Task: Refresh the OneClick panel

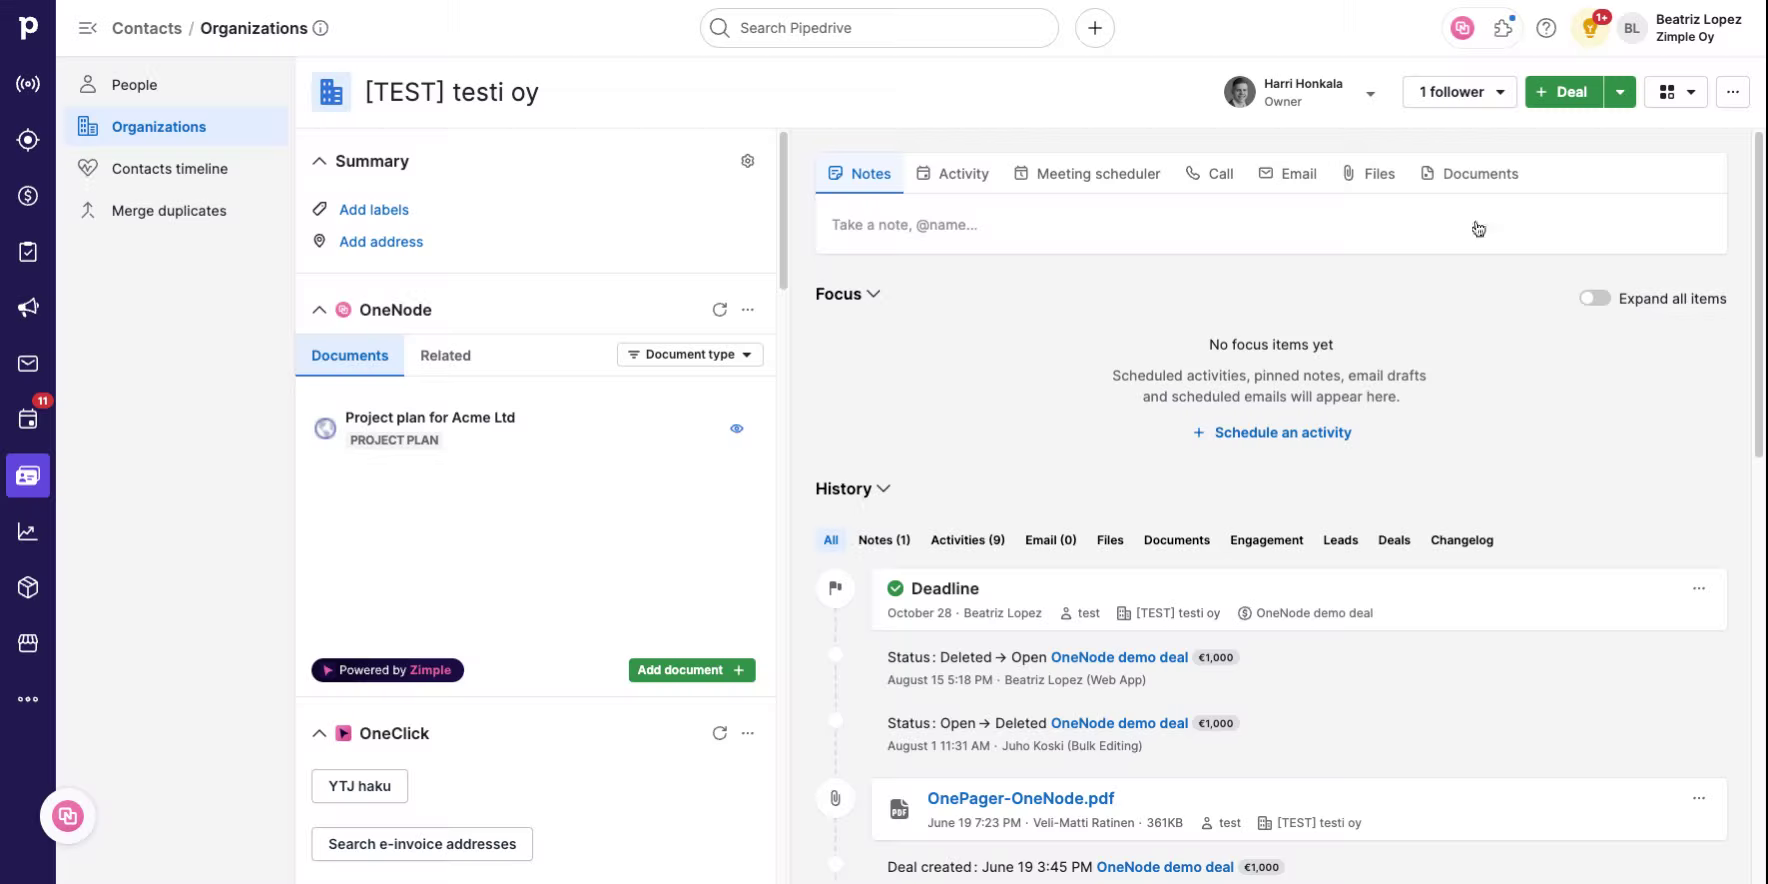Action: [x=719, y=733]
